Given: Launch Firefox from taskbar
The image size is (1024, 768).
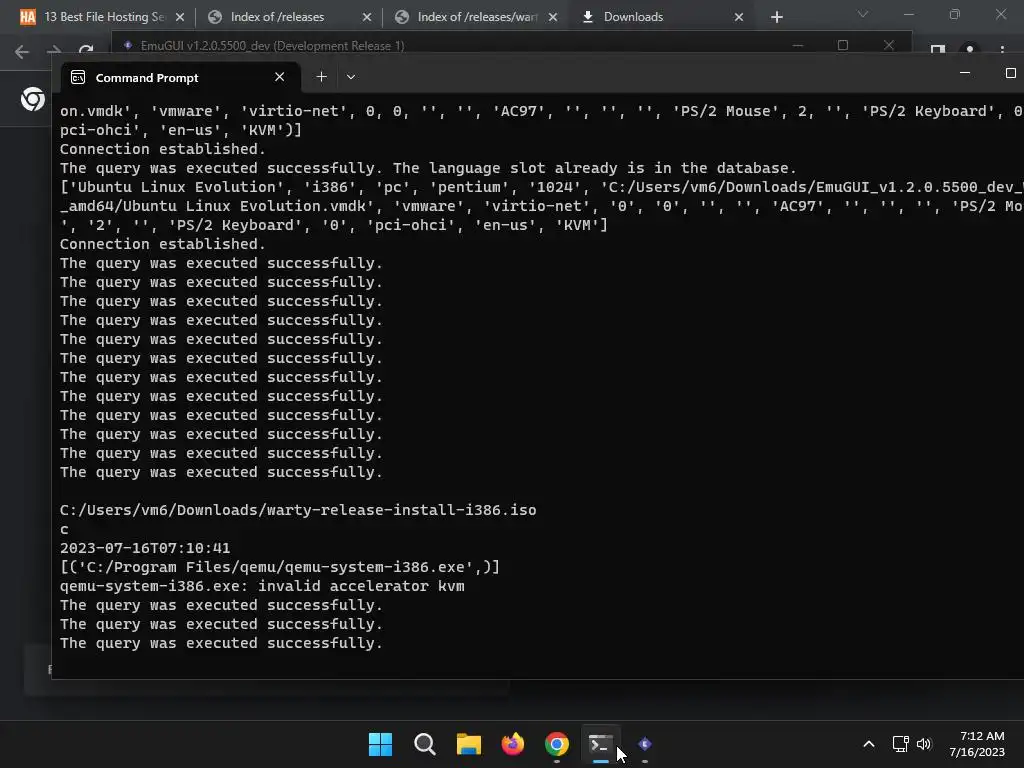Looking at the screenshot, I should click(x=513, y=744).
